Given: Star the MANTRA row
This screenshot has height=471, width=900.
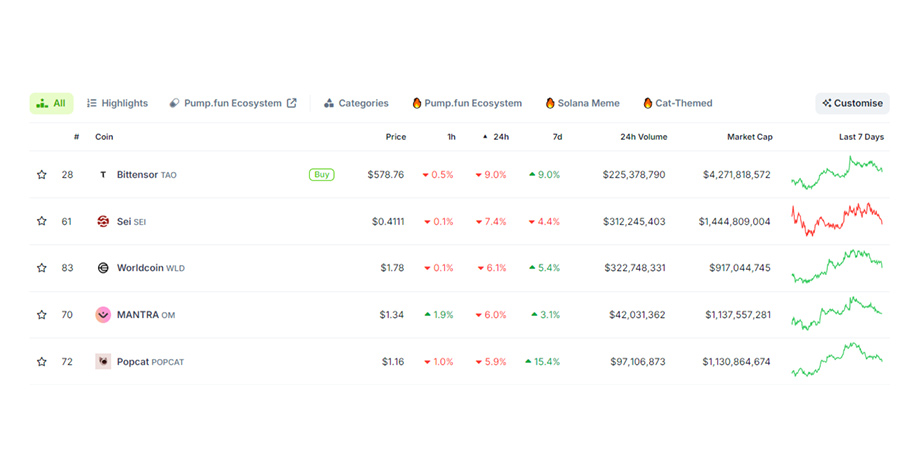Looking at the screenshot, I should point(42,315).
